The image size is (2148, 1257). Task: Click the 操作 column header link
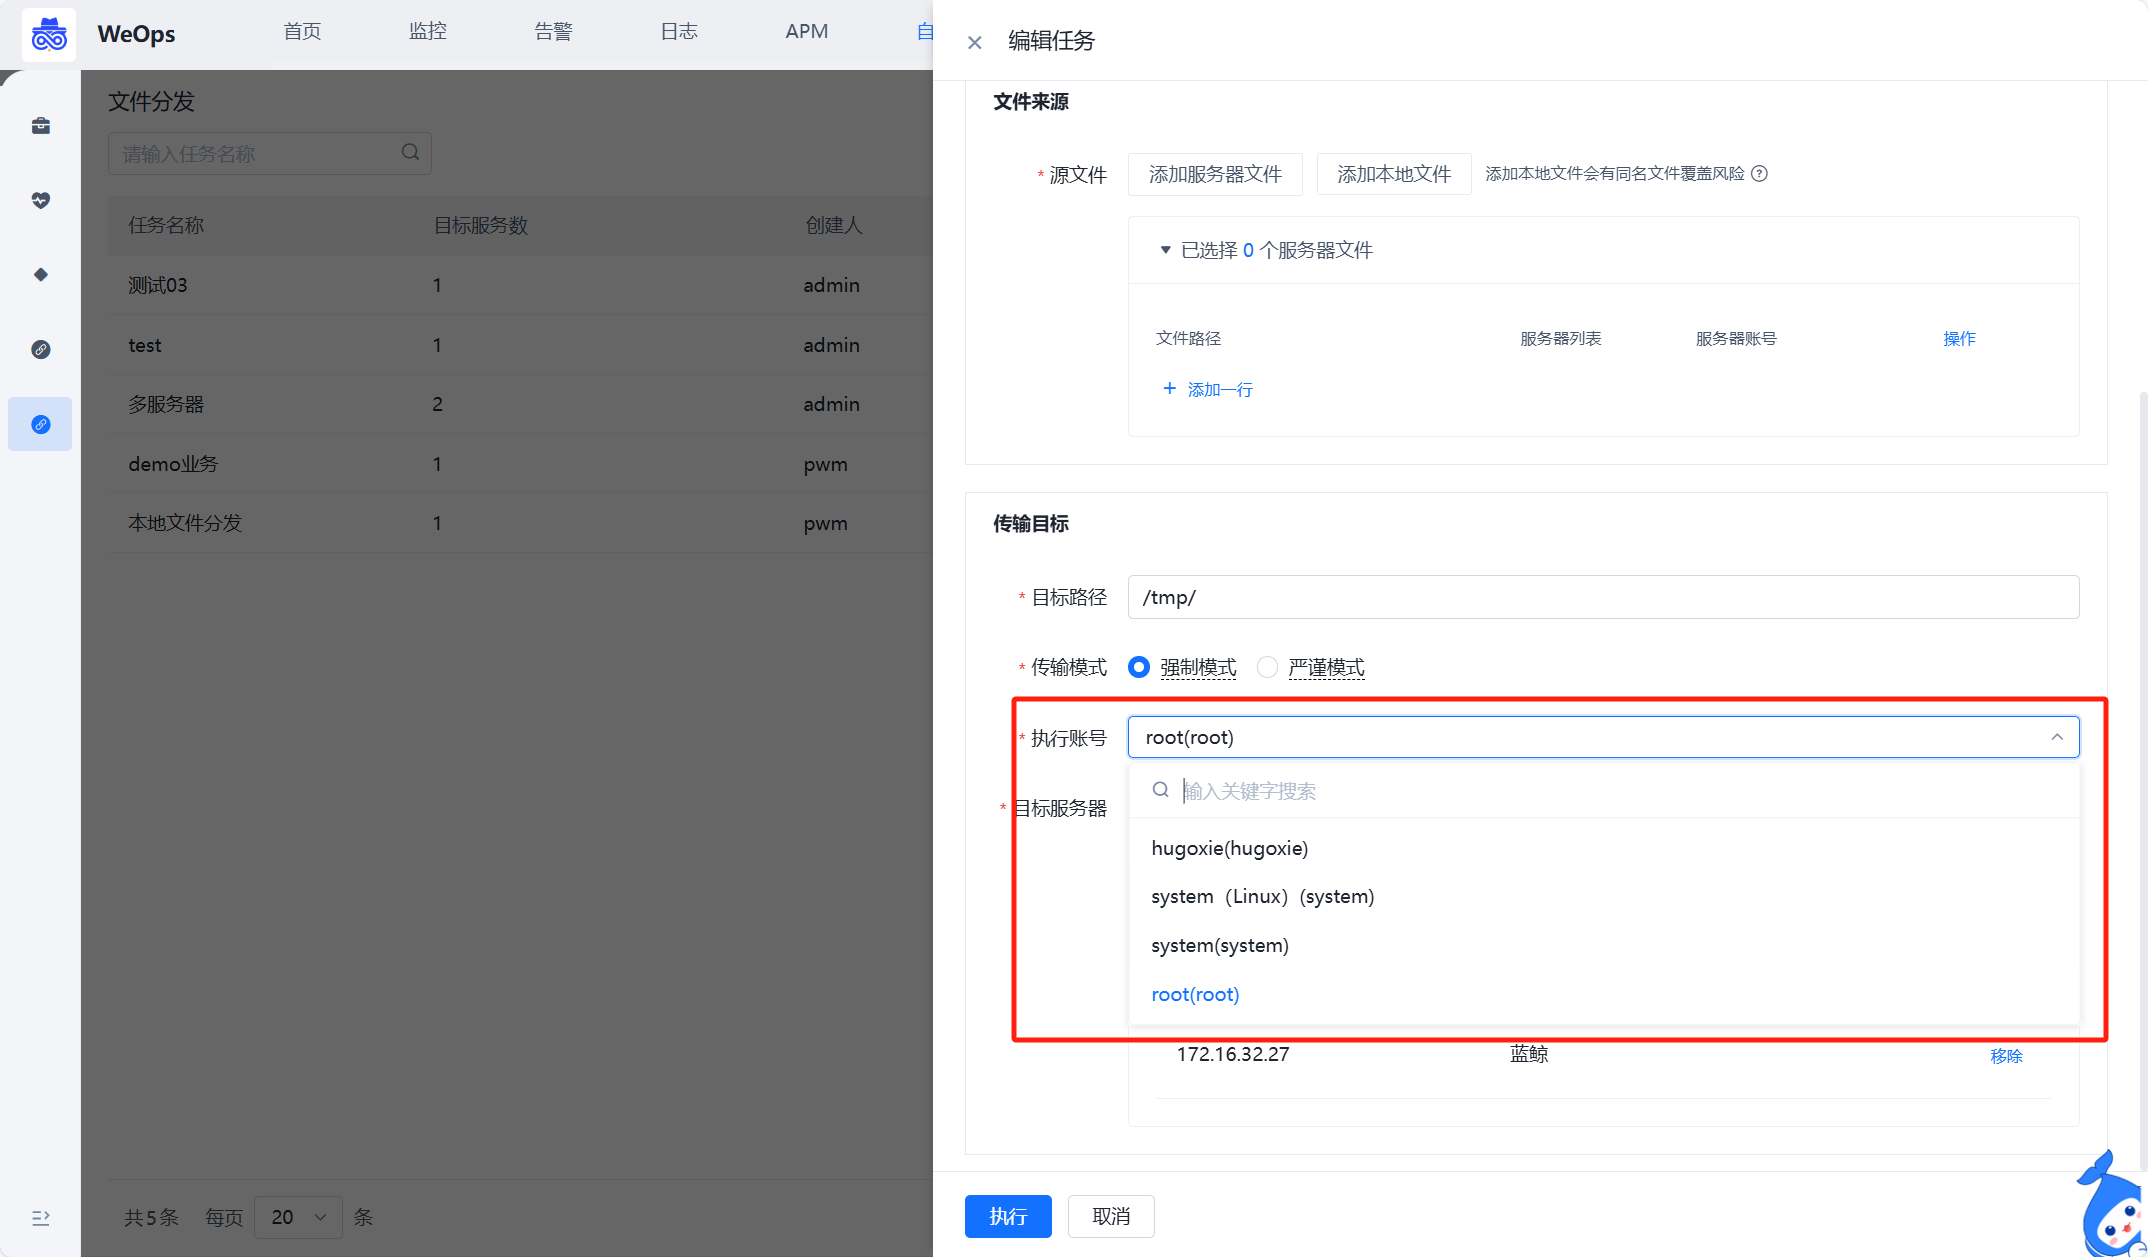[1959, 339]
